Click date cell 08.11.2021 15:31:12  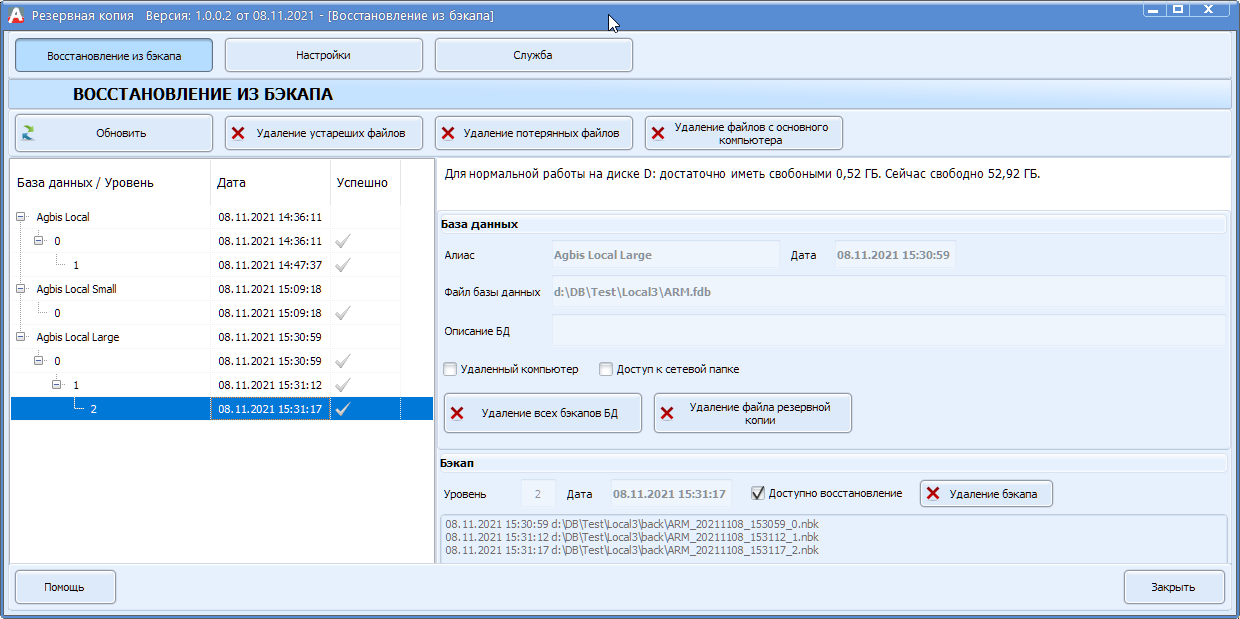pyautogui.click(x=270, y=385)
